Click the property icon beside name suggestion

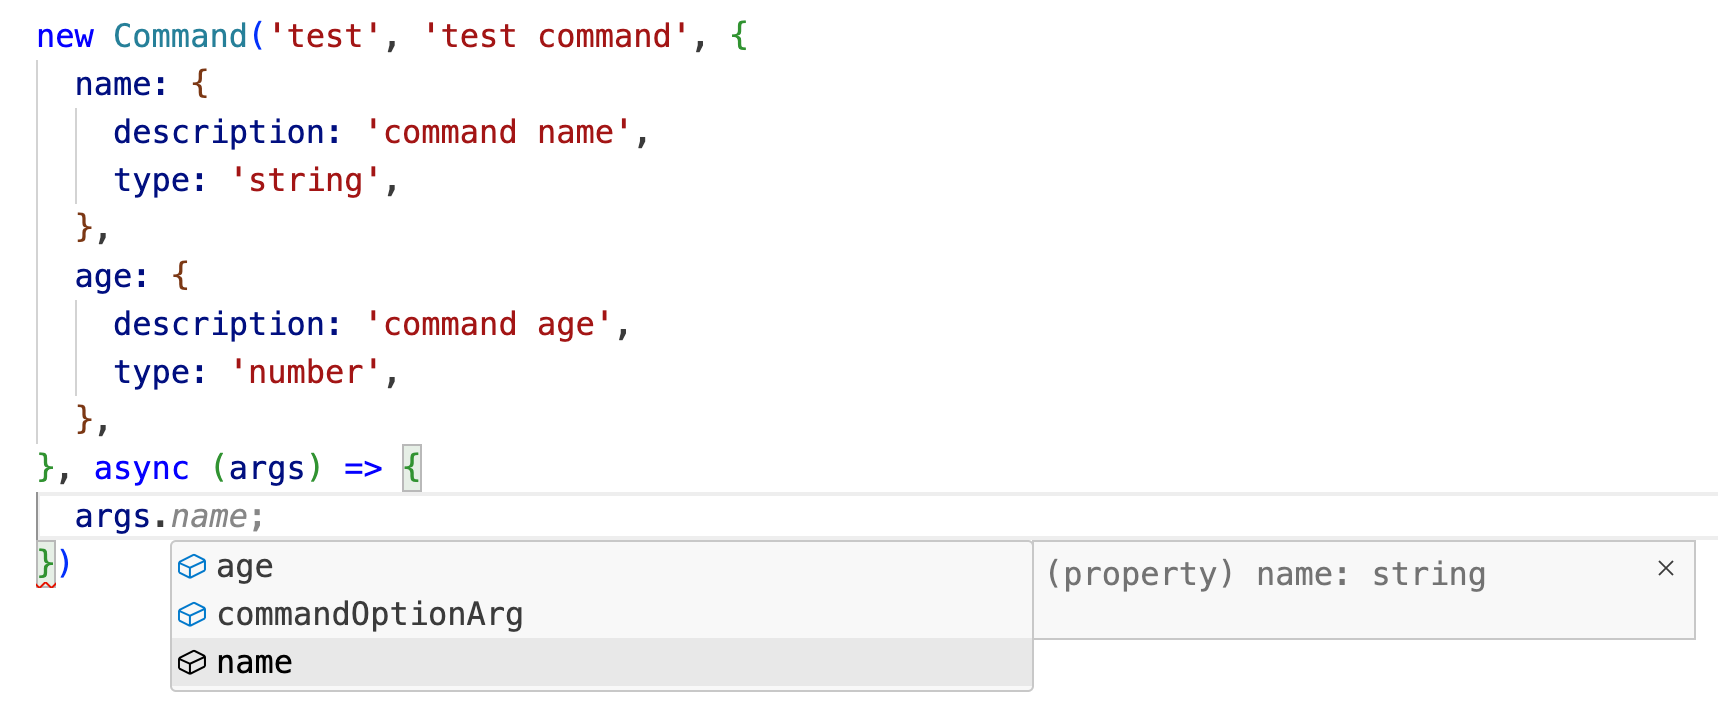pyautogui.click(x=191, y=662)
